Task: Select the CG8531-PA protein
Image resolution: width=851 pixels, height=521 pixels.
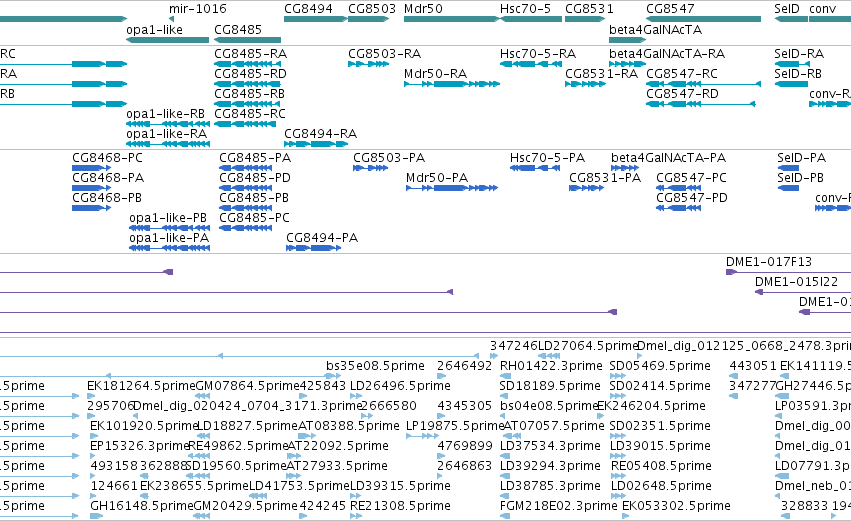Action: click(x=586, y=188)
